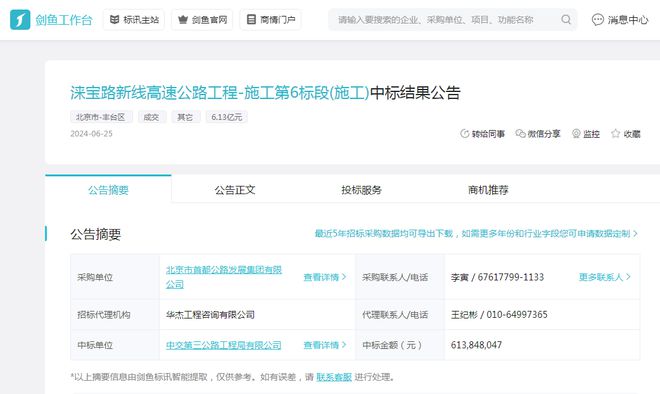
Task: Click the 联系客服 link
Action: [334, 377]
